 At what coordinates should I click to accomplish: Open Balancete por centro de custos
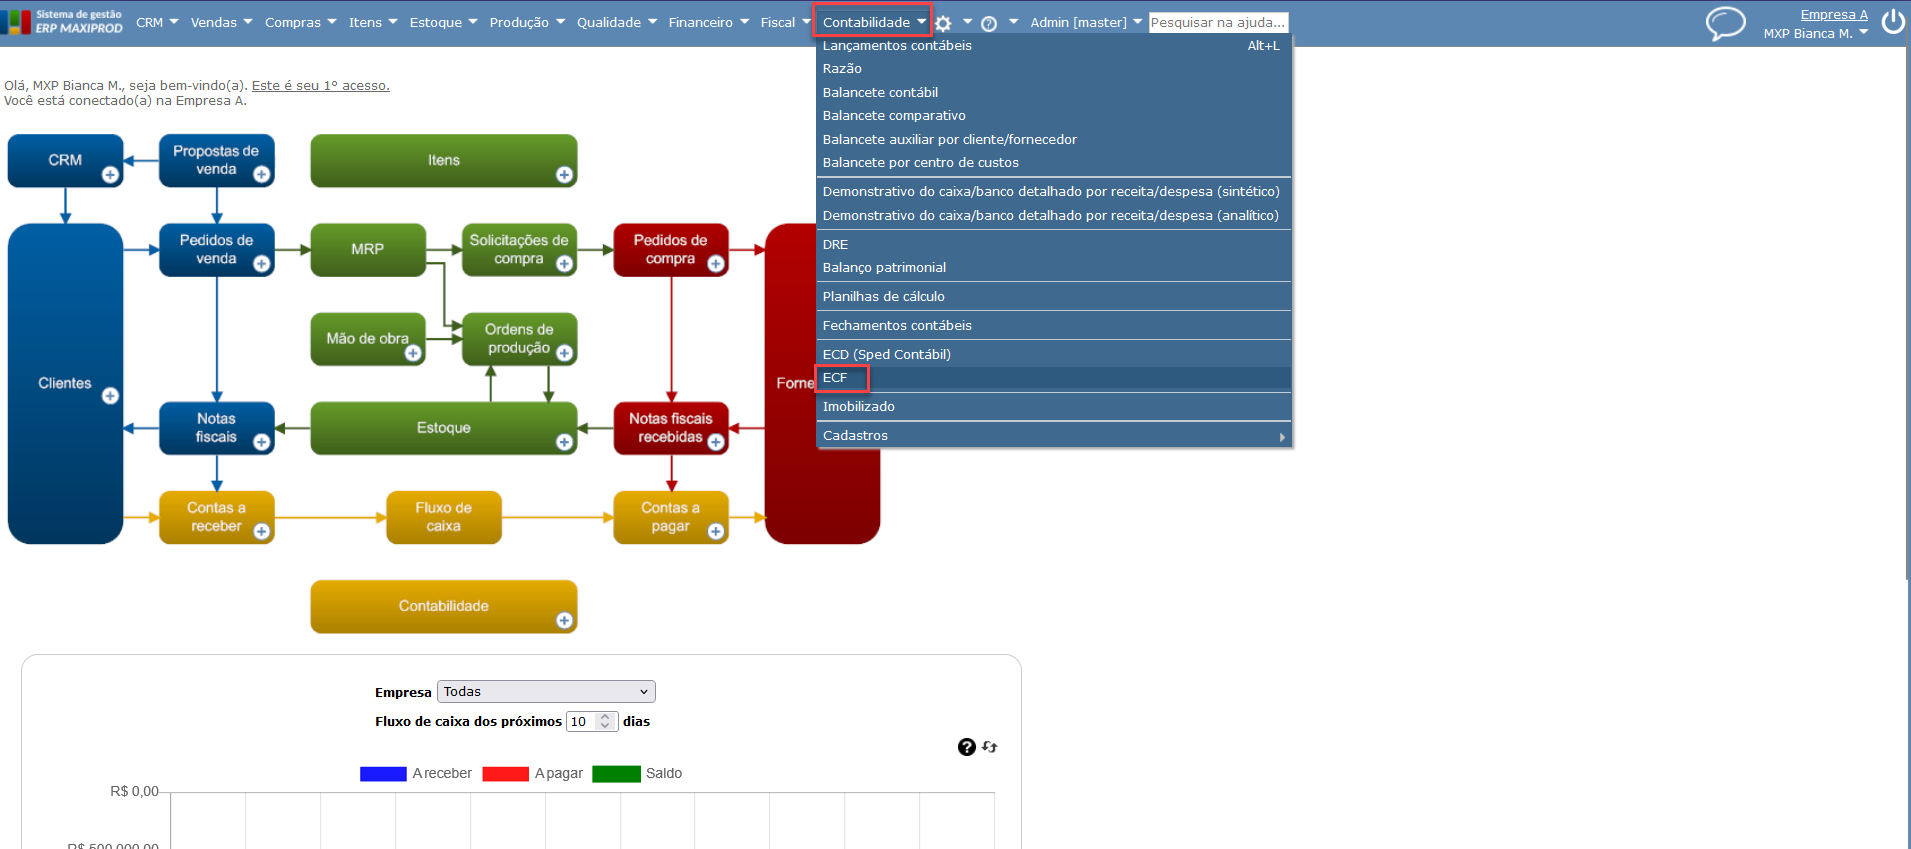coord(1054,163)
